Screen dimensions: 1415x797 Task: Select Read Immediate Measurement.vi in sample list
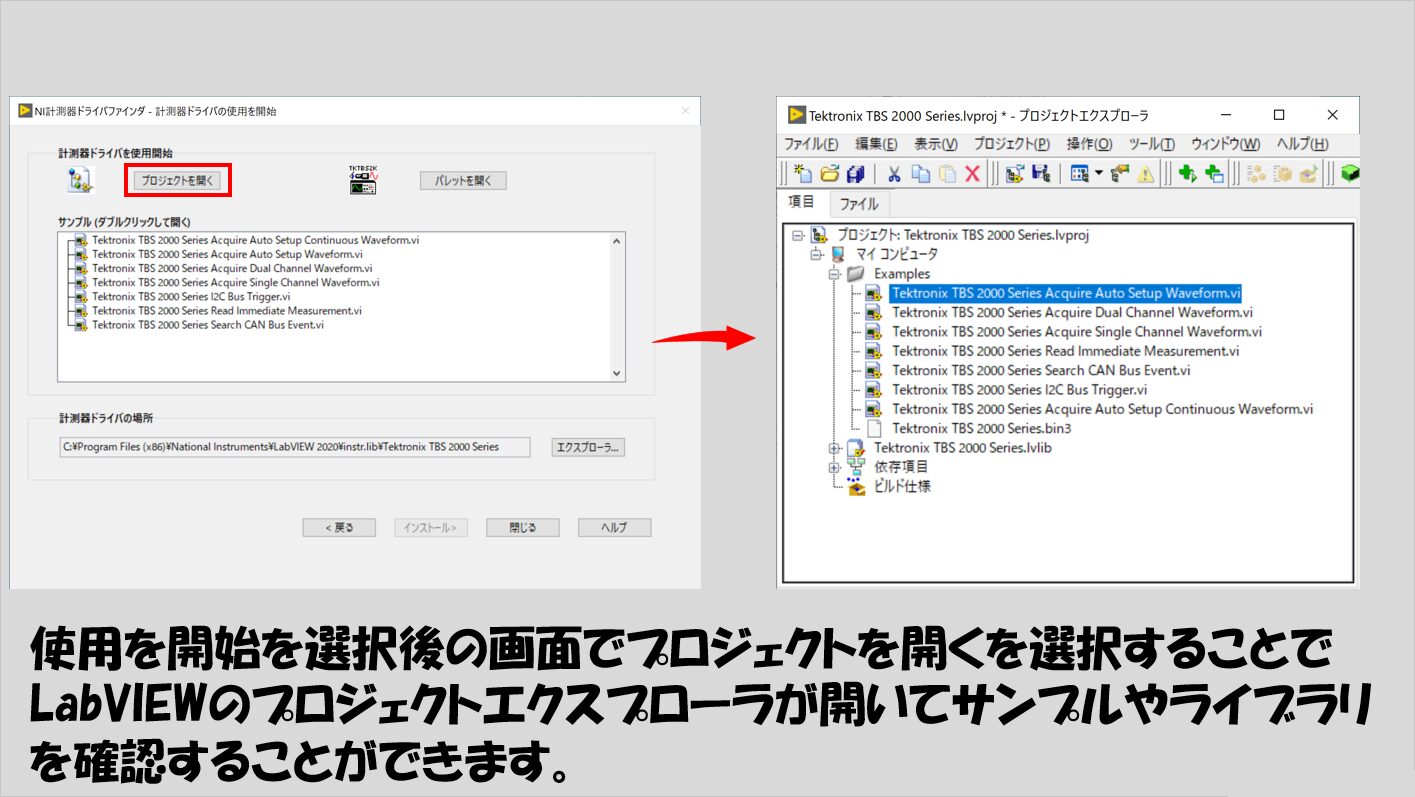click(227, 311)
